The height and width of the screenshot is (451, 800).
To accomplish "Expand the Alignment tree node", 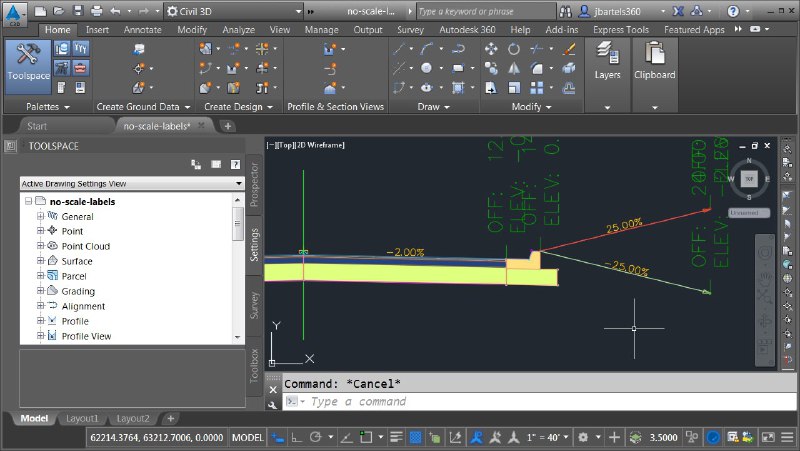I will pos(40,306).
